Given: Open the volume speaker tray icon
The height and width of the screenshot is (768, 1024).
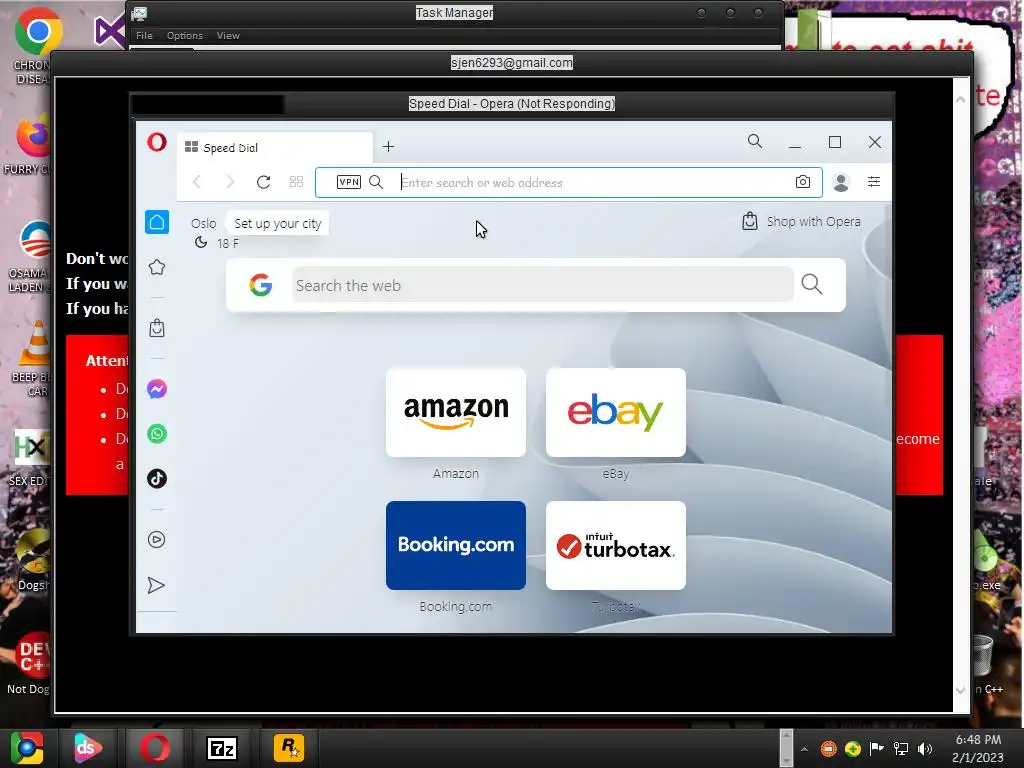Looking at the screenshot, I should tap(925, 749).
